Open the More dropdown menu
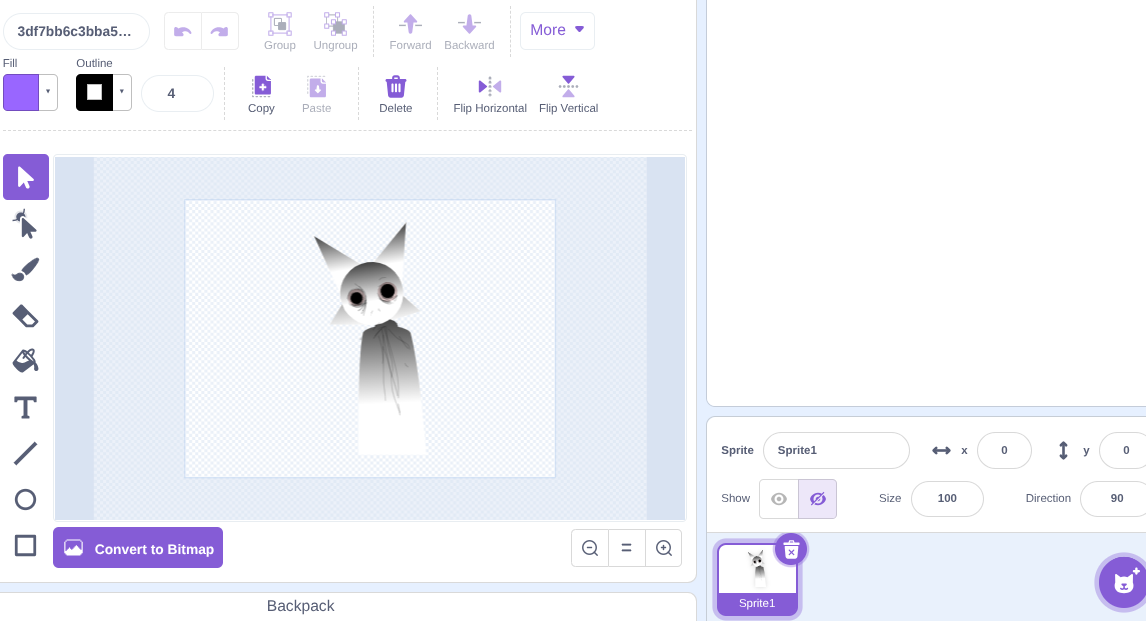This screenshot has height=621, width=1146. pos(557,31)
